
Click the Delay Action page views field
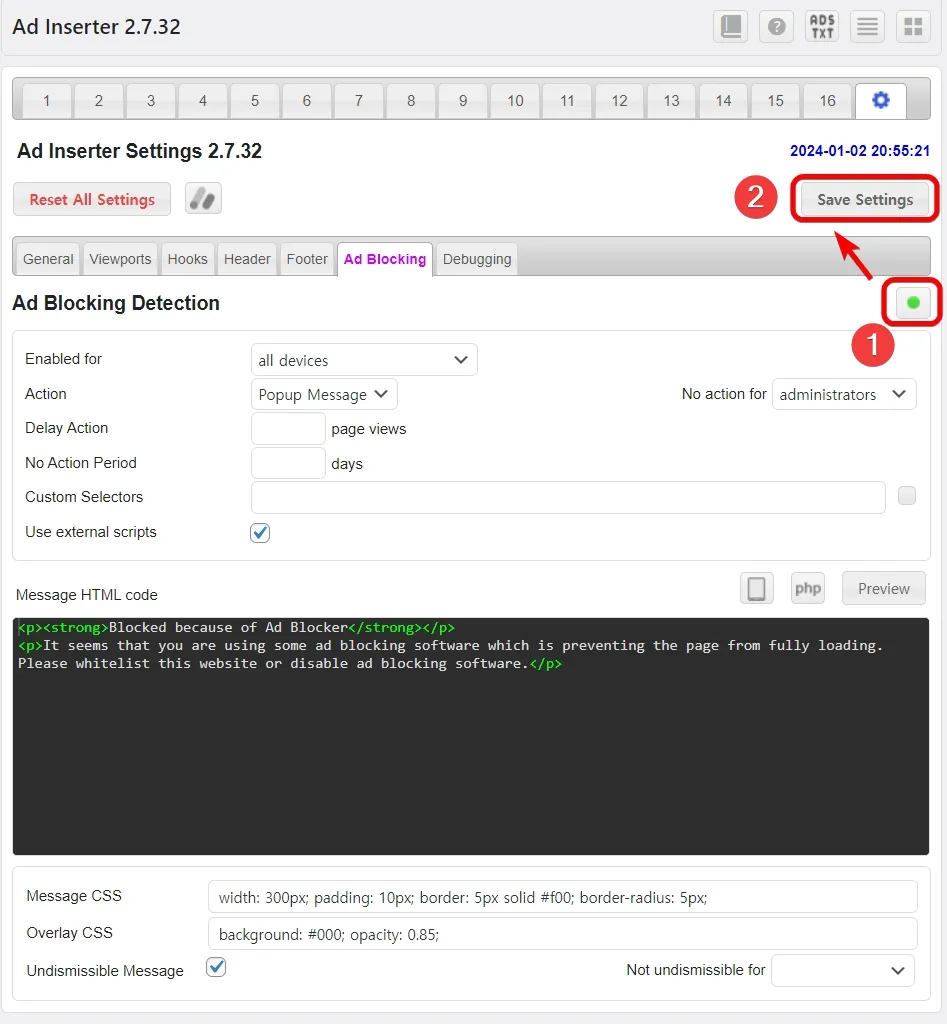coord(288,429)
